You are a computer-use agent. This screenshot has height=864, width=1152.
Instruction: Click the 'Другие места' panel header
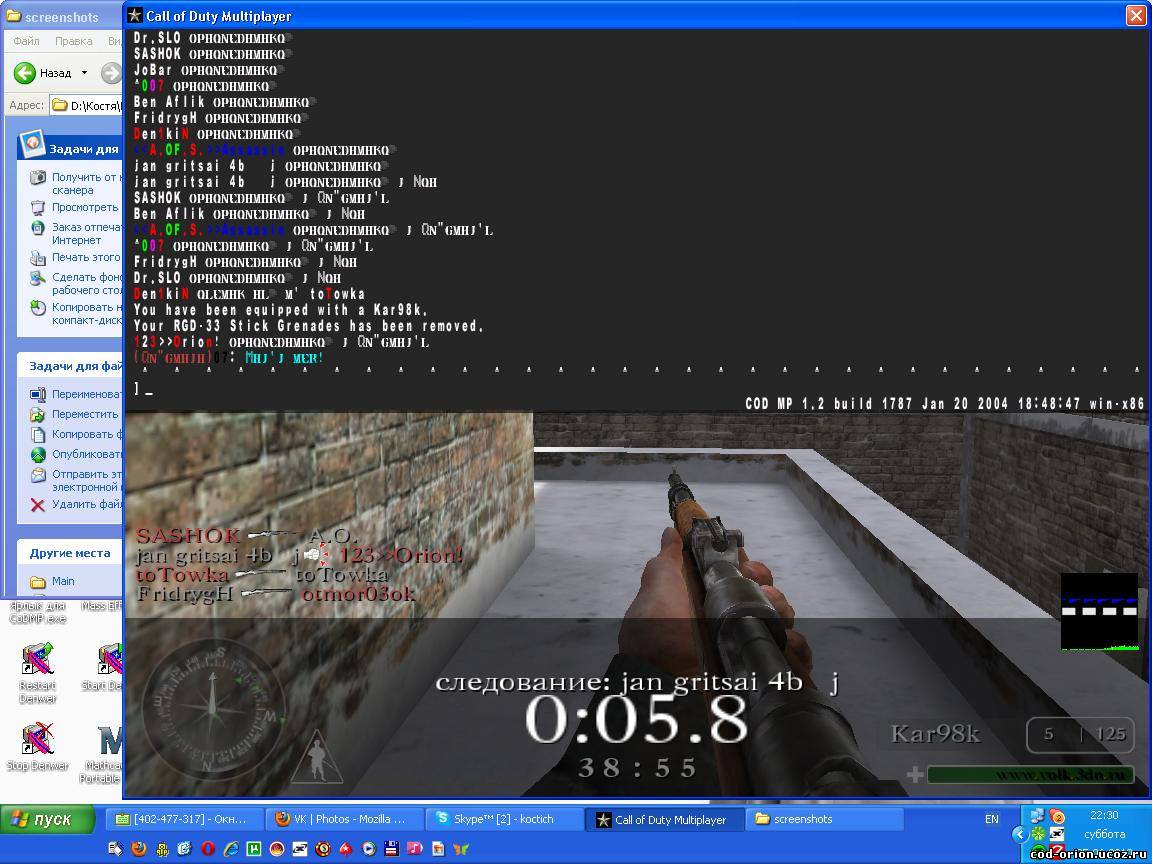(x=70, y=553)
